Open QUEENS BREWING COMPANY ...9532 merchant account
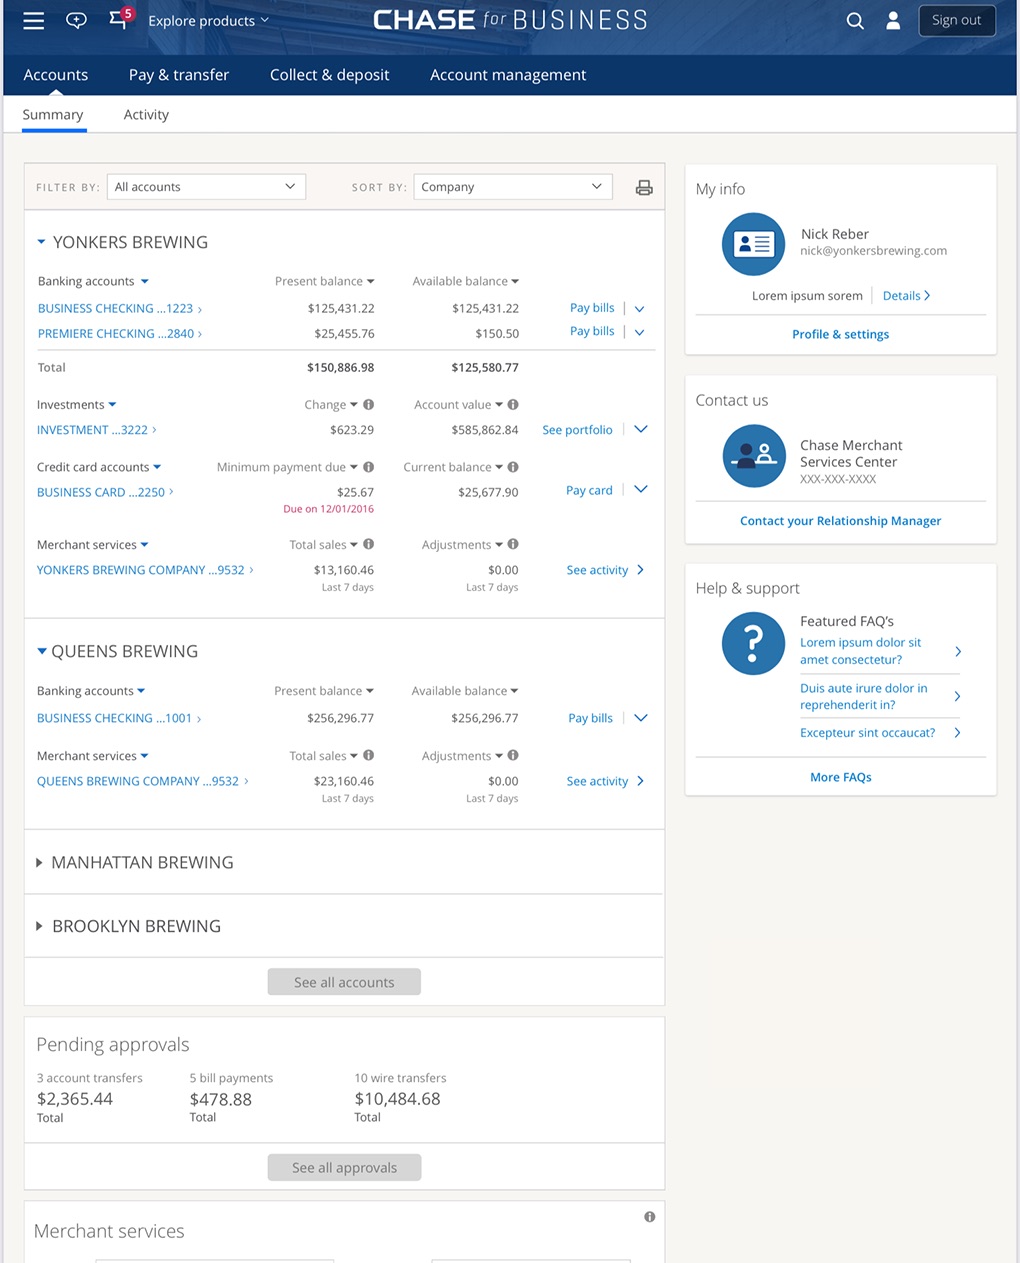 [142, 781]
